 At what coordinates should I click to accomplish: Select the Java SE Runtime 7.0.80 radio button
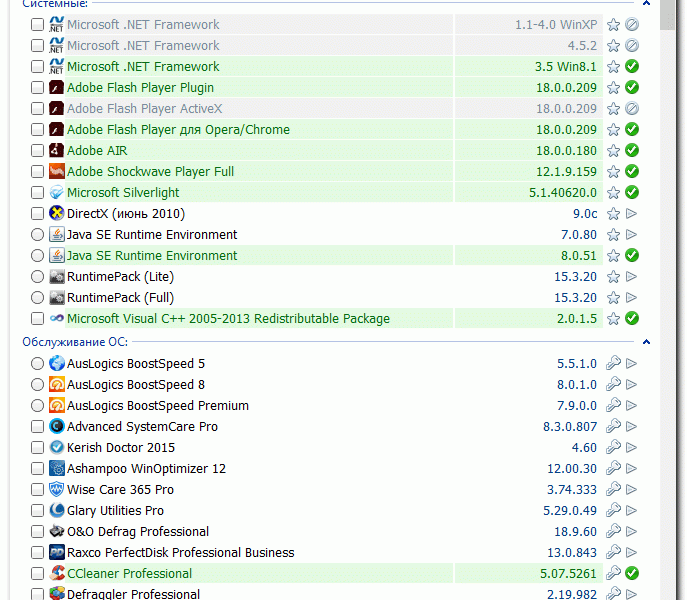pyautogui.click(x=38, y=234)
